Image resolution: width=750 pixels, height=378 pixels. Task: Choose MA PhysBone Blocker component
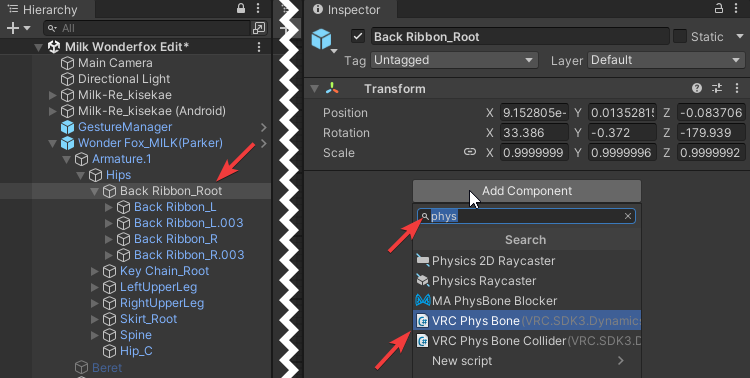coord(527,300)
